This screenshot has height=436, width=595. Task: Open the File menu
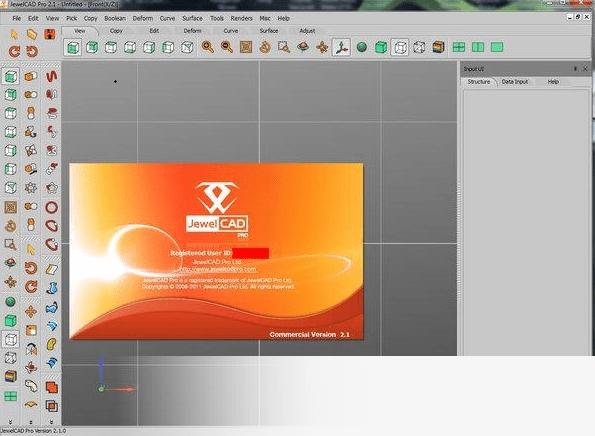point(16,18)
